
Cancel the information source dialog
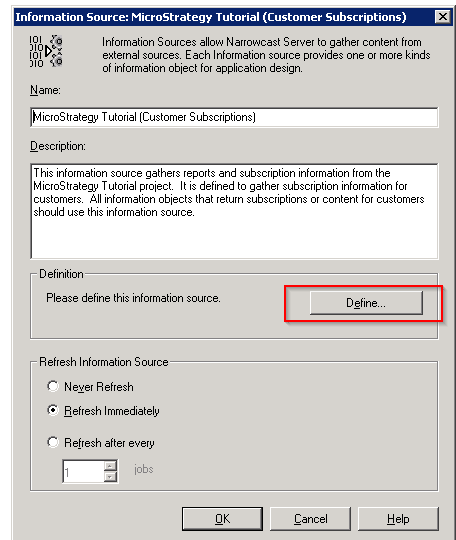(x=310, y=519)
